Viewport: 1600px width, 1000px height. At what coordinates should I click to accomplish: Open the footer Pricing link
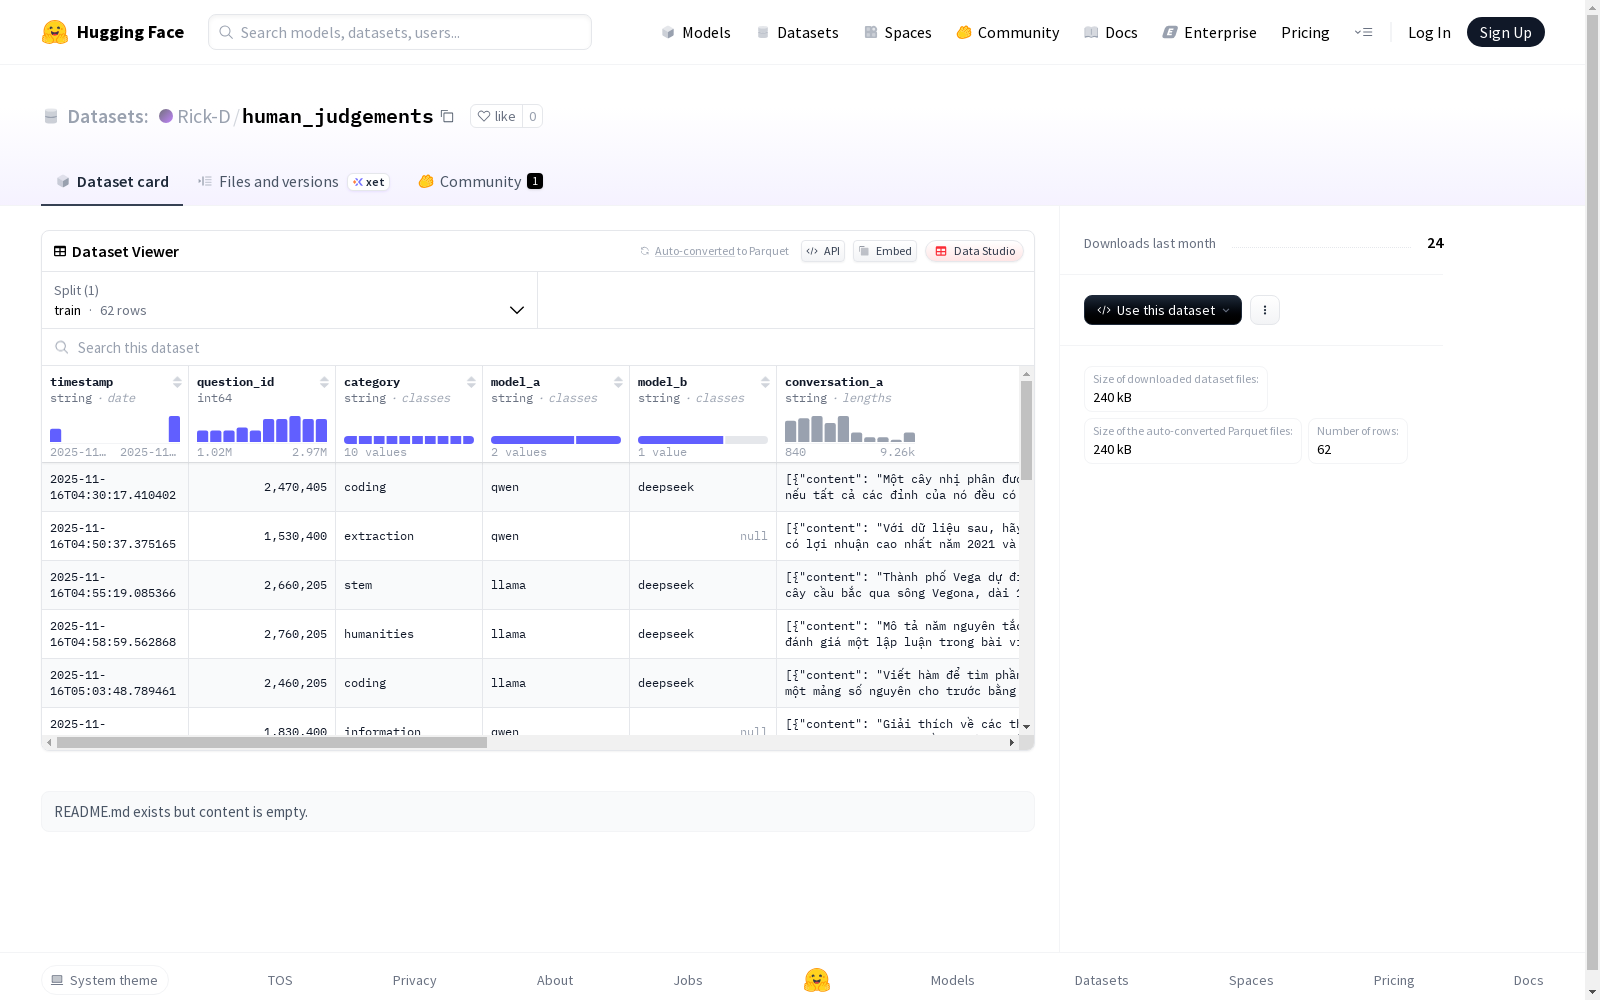1394,980
